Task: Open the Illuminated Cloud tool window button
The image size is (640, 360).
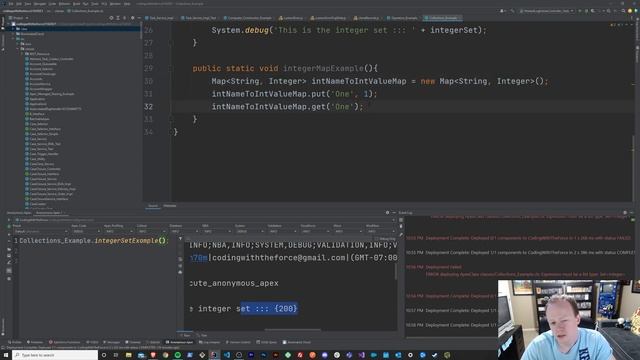Action: coord(296,342)
